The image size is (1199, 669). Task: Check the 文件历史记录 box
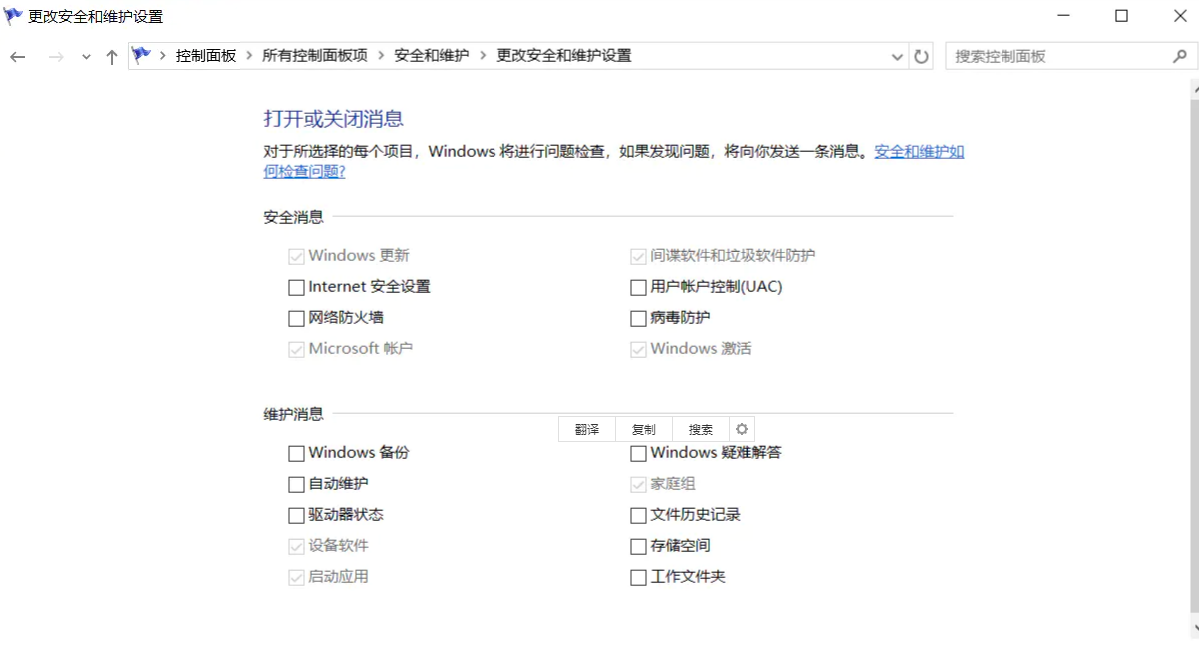638,515
